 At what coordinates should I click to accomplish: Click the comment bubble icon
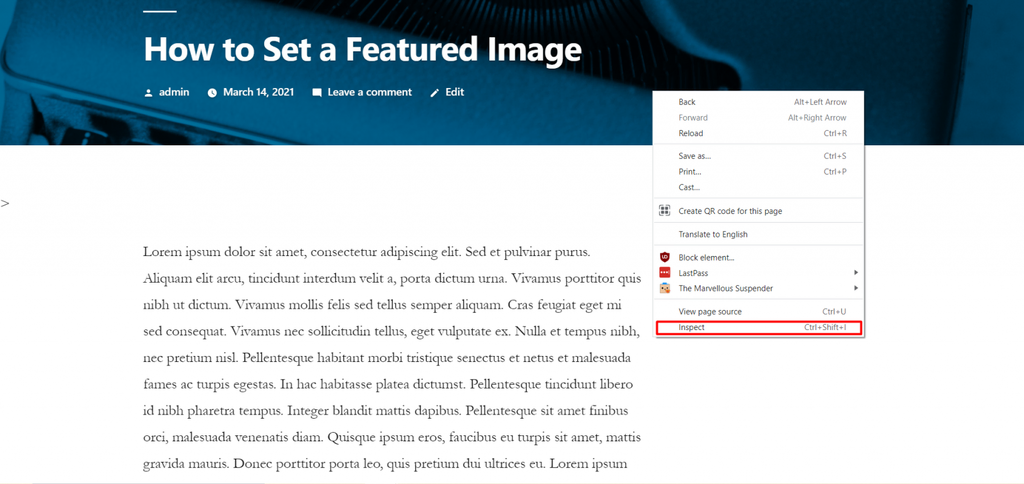point(317,93)
